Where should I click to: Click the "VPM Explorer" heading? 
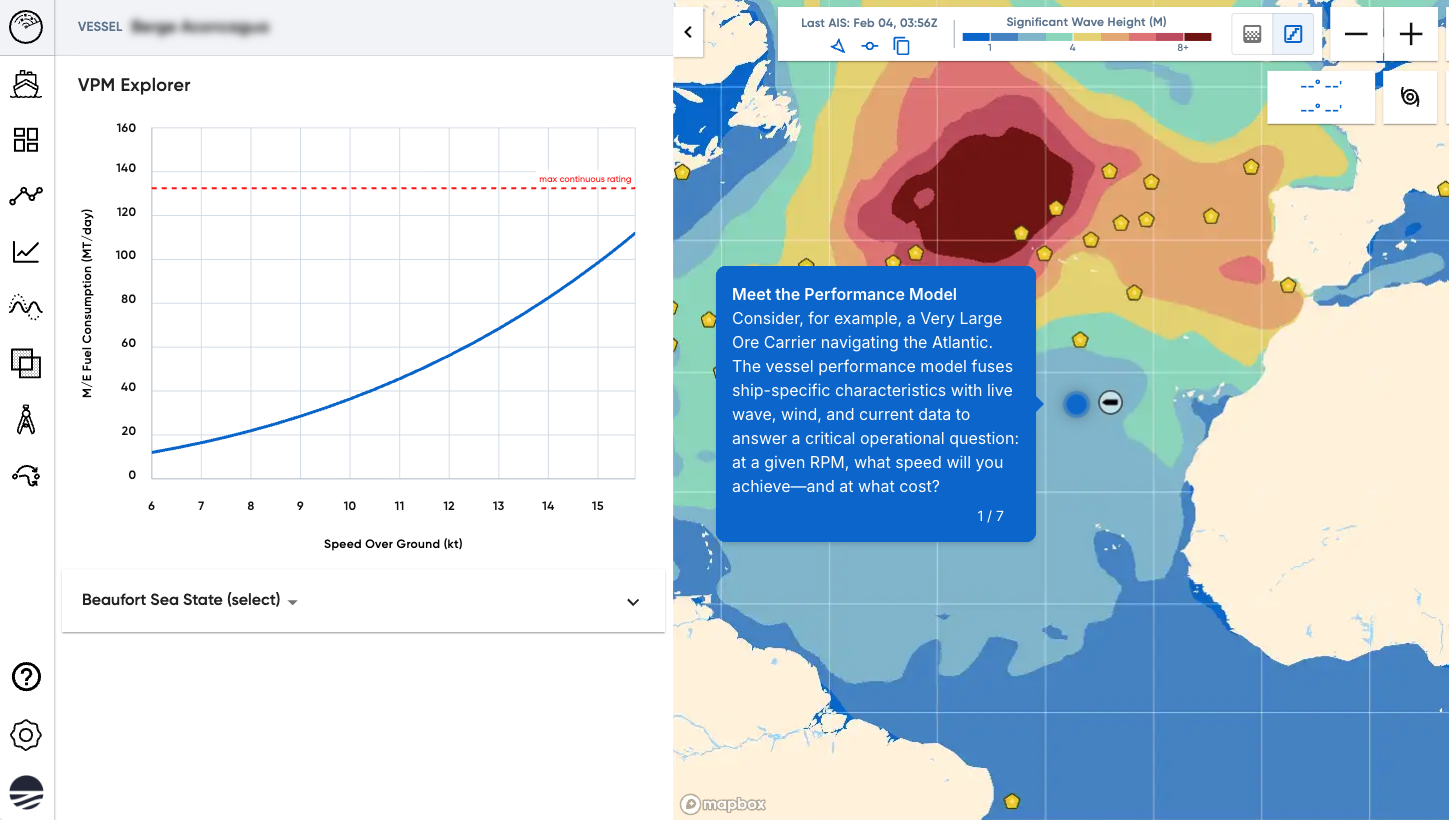(x=134, y=85)
